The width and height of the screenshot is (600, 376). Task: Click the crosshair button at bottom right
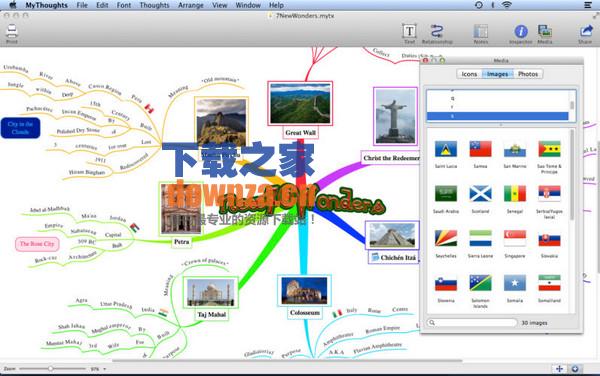[x=559, y=369]
